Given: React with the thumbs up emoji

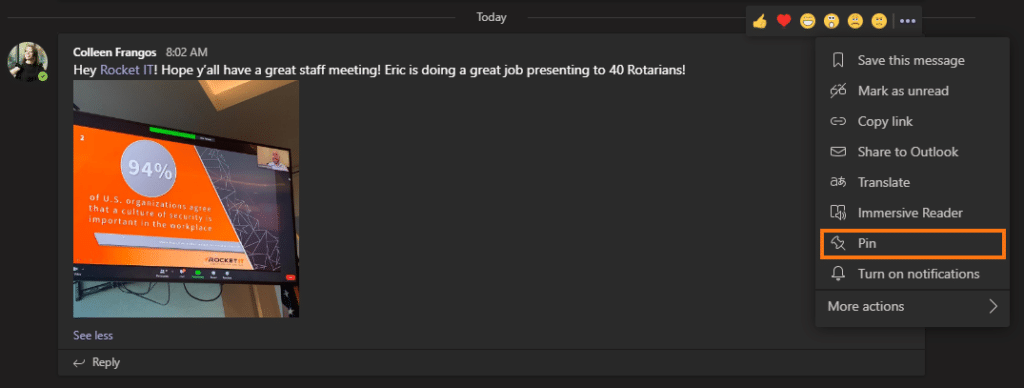Looking at the screenshot, I should [760, 22].
